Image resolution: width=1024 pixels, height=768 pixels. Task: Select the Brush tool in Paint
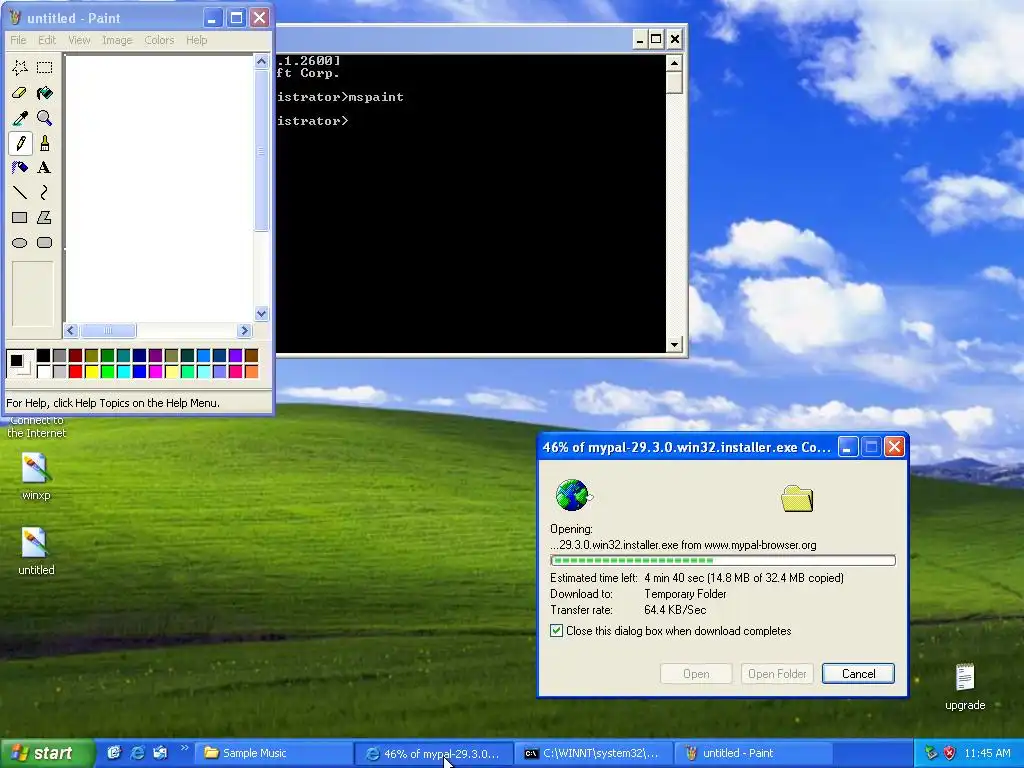tap(44, 143)
